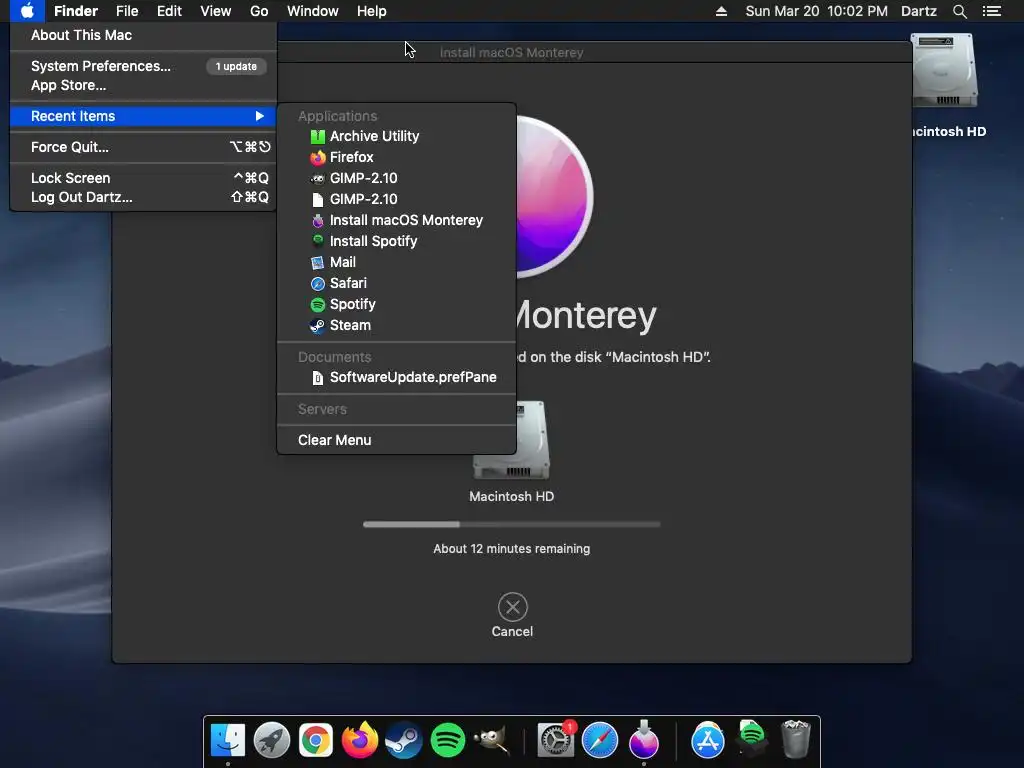The width and height of the screenshot is (1024, 768).
Task: Open Spotify icon in the Dock
Action: (x=448, y=740)
